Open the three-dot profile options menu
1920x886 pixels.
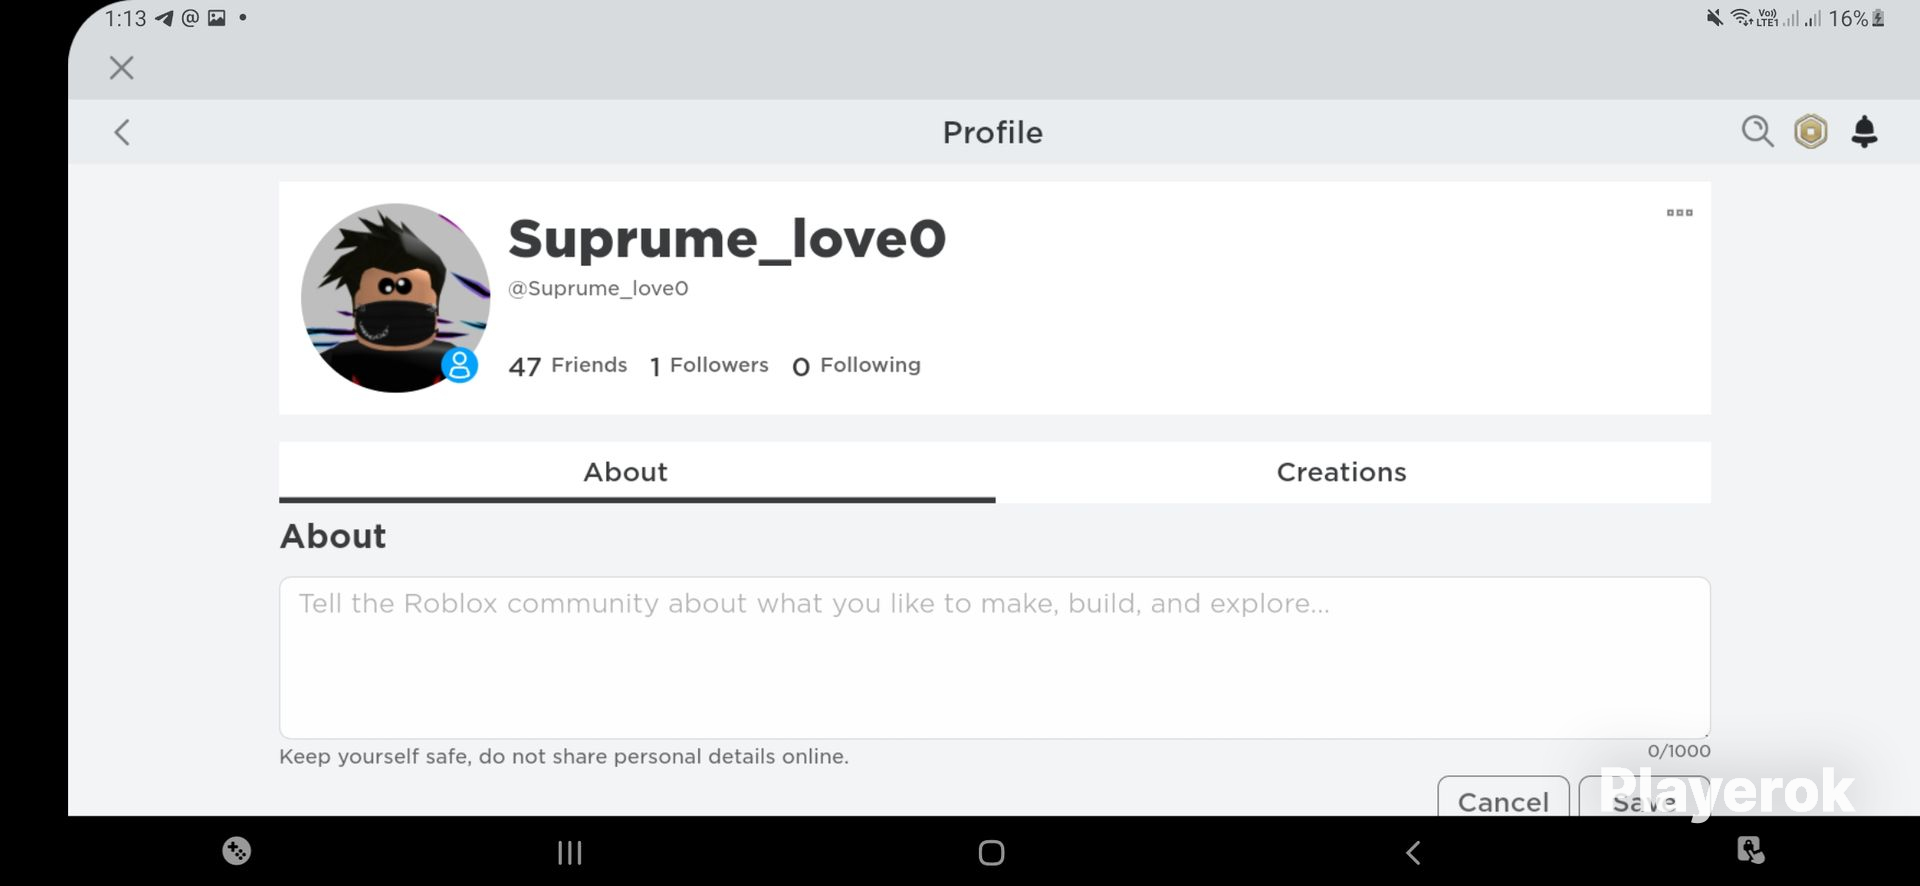pyautogui.click(x=1680, y=212)
